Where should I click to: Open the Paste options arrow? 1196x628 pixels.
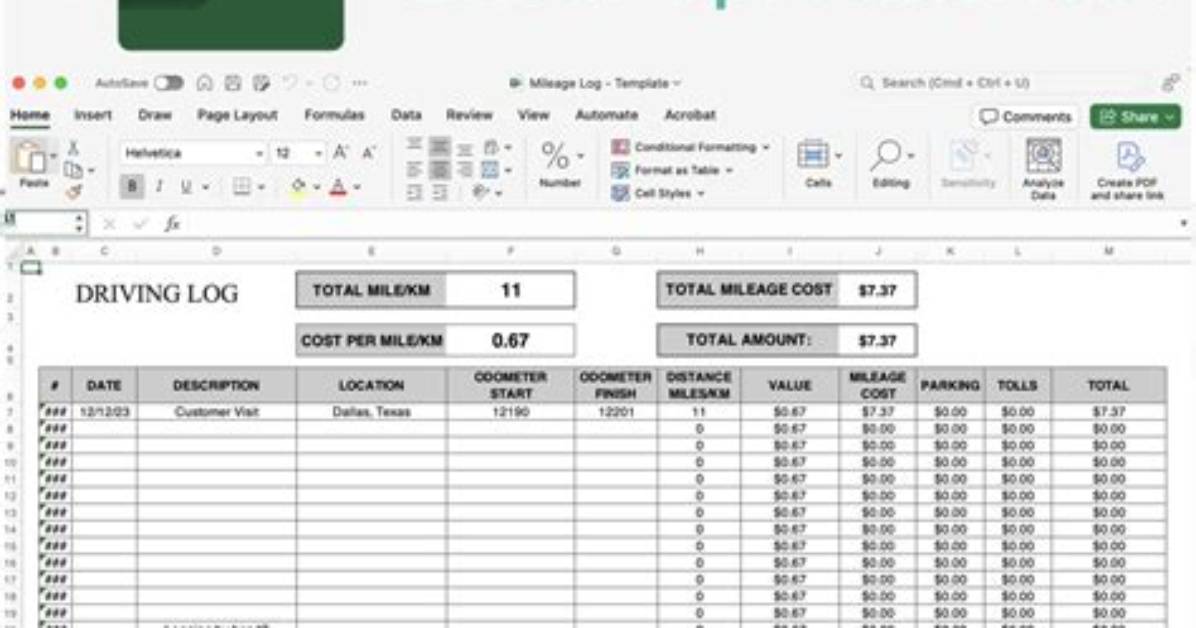(x=53, y=156)
